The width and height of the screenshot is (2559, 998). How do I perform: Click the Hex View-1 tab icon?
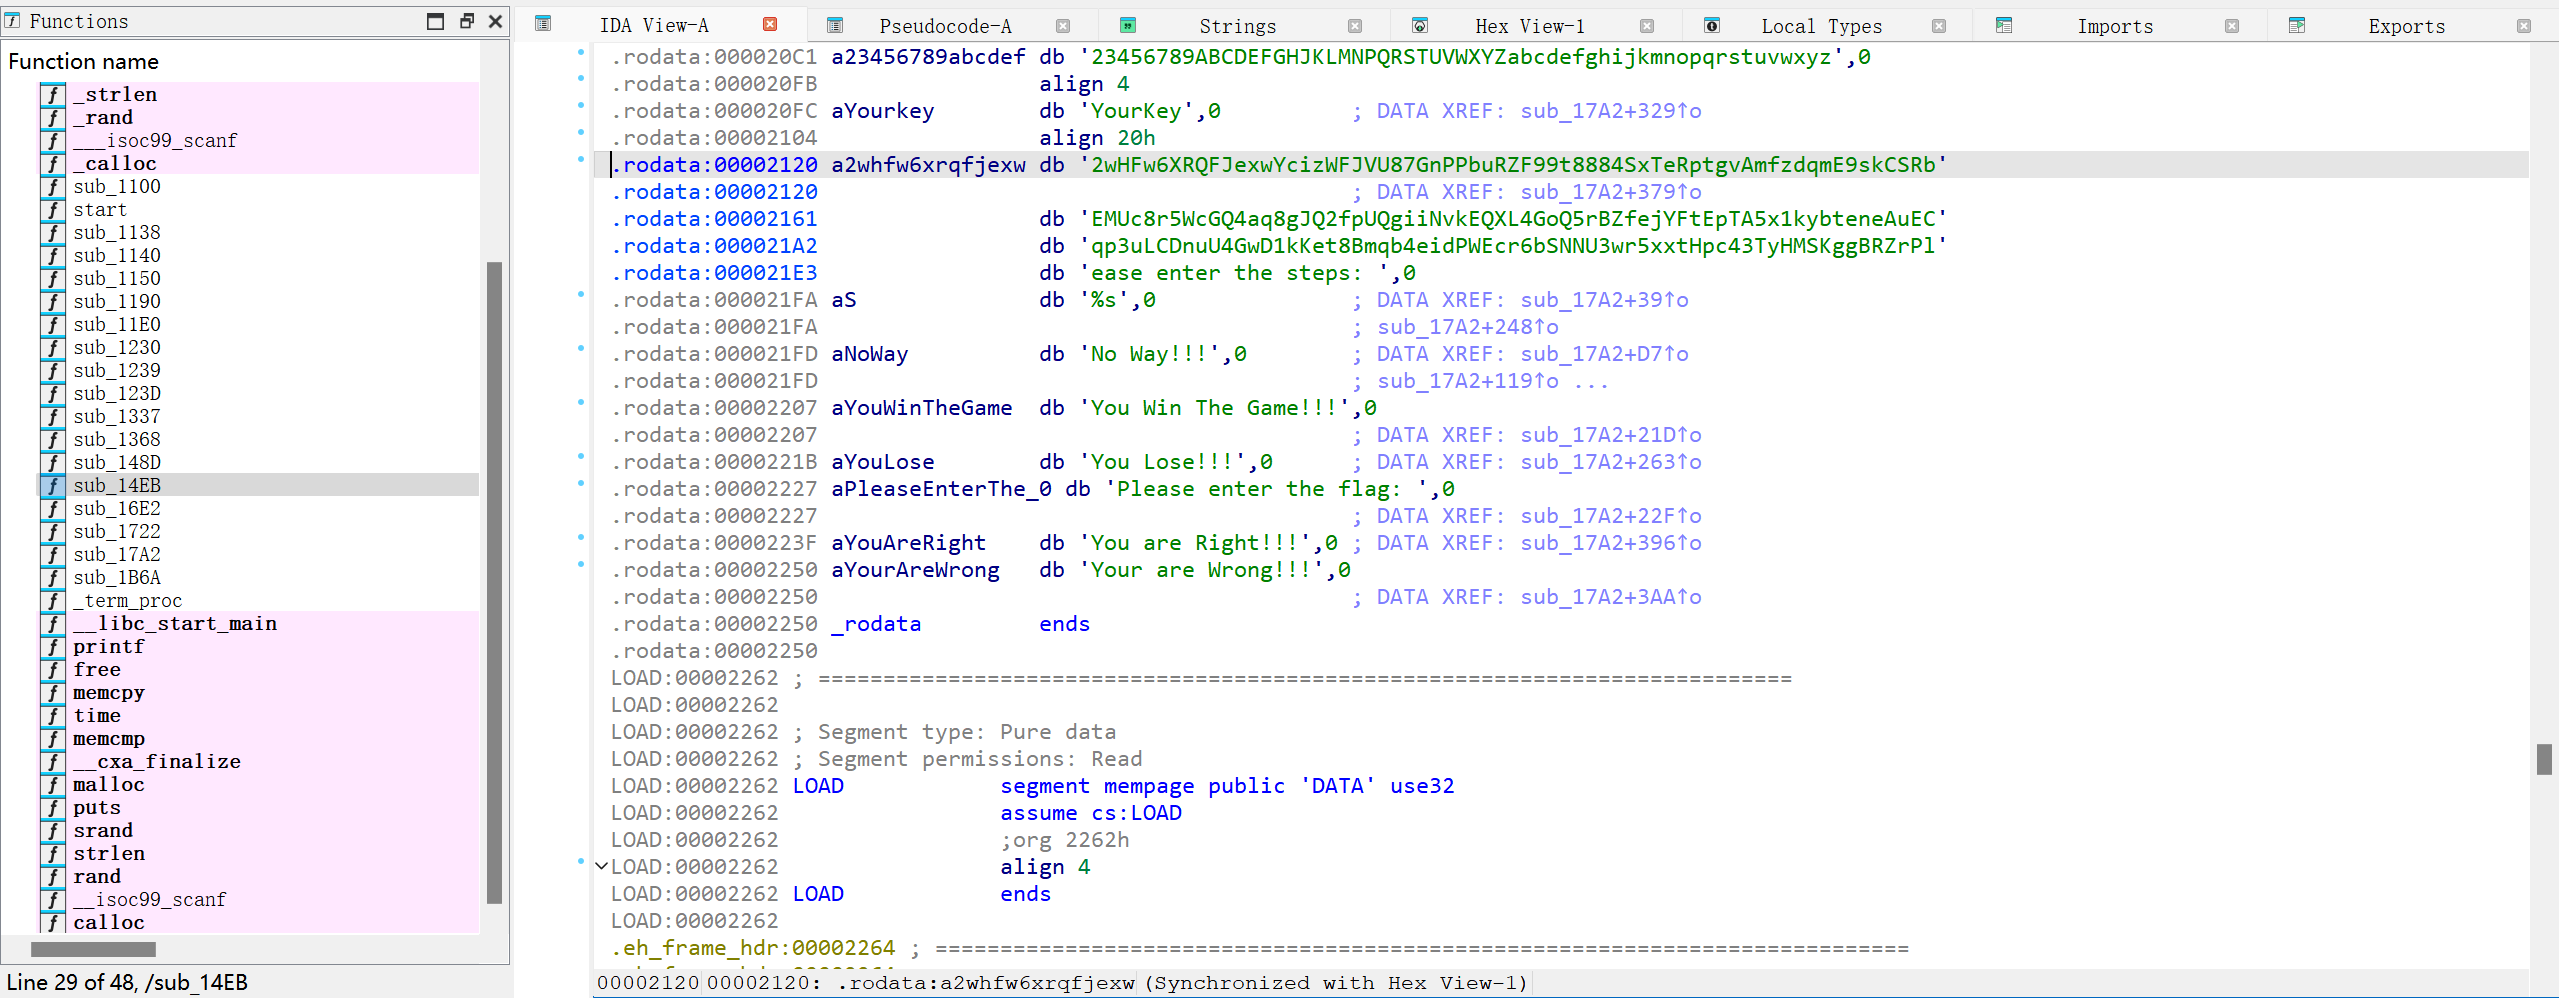pos(1419,26)
